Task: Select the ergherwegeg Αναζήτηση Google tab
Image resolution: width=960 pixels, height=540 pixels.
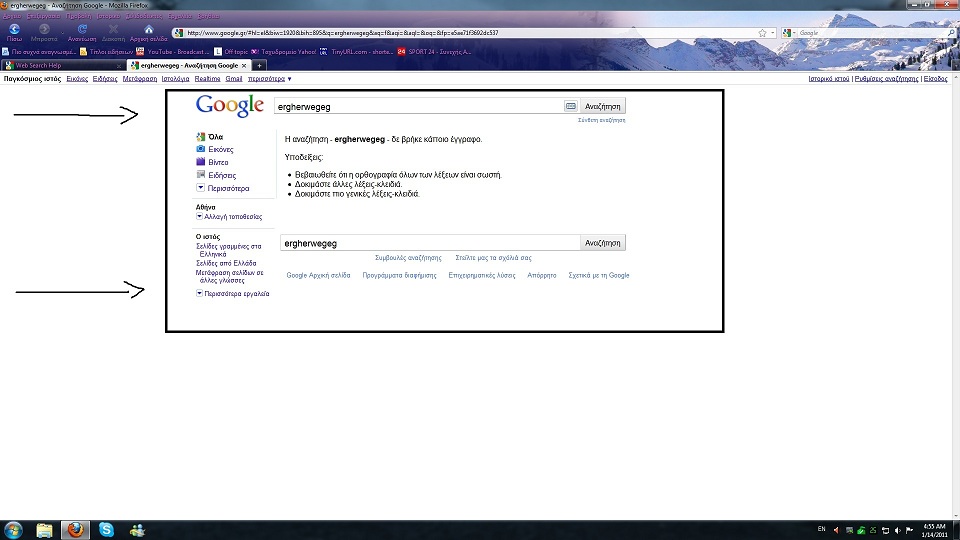Action: point(189,66)
